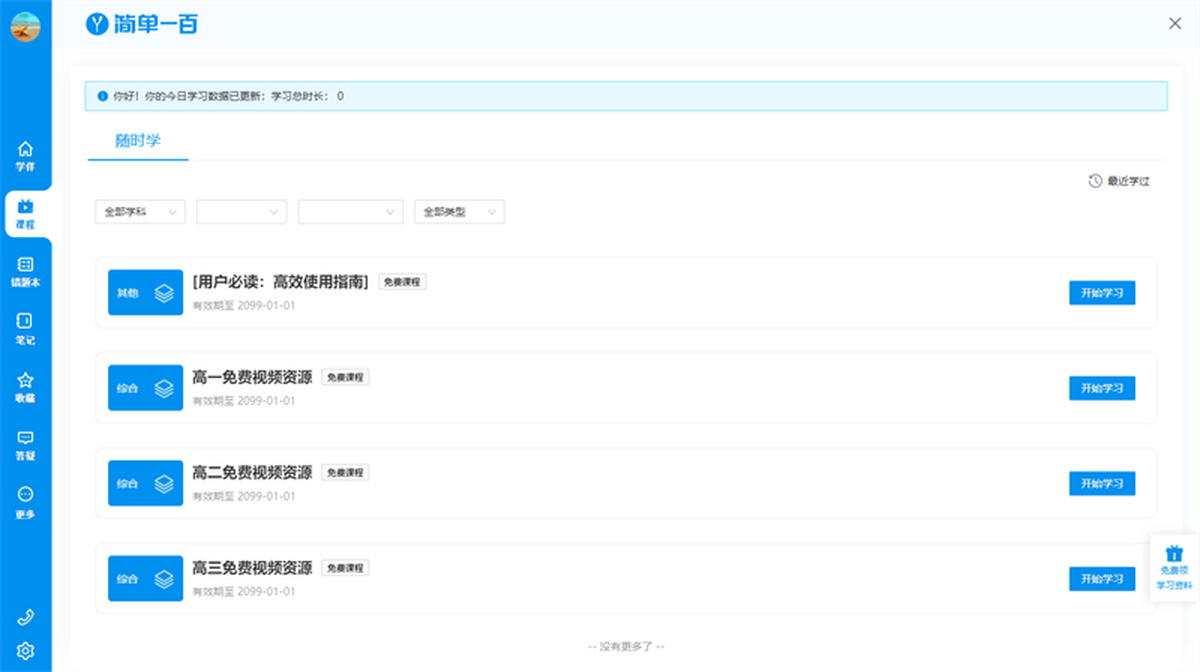This screenshot has height=672, width=1200.
Task: Select the 随时学 tab
Action: [138, 141]
